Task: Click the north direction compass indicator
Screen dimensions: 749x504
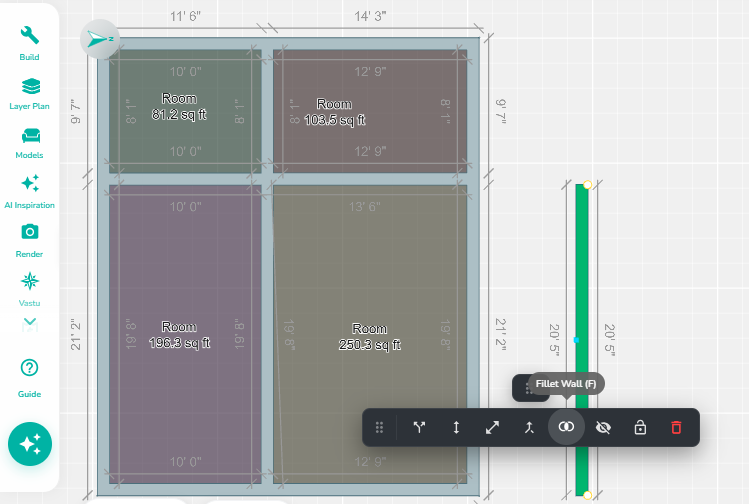Action: [x=100, y=39]
